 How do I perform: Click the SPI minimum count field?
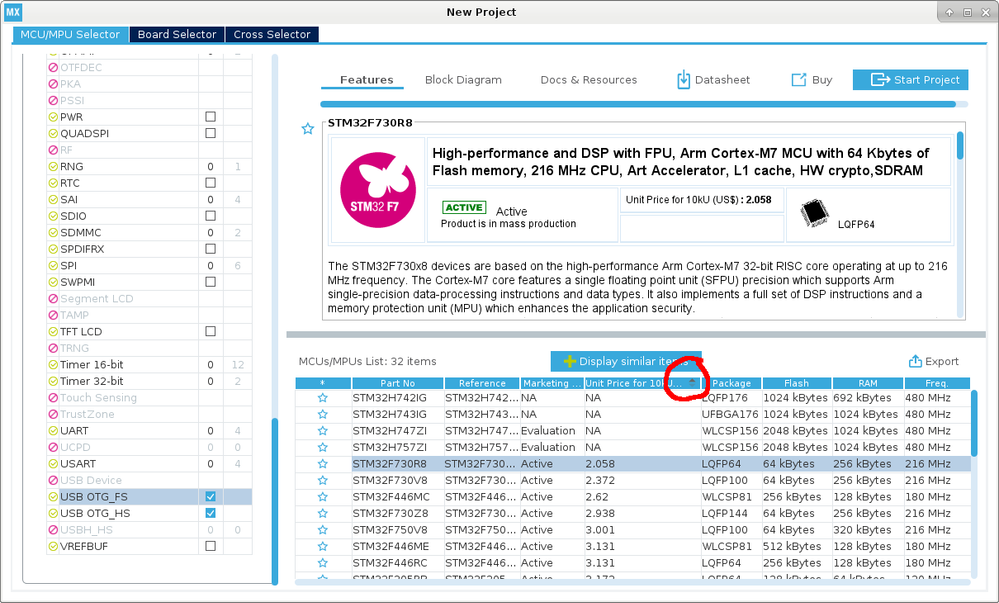(210, 266)
